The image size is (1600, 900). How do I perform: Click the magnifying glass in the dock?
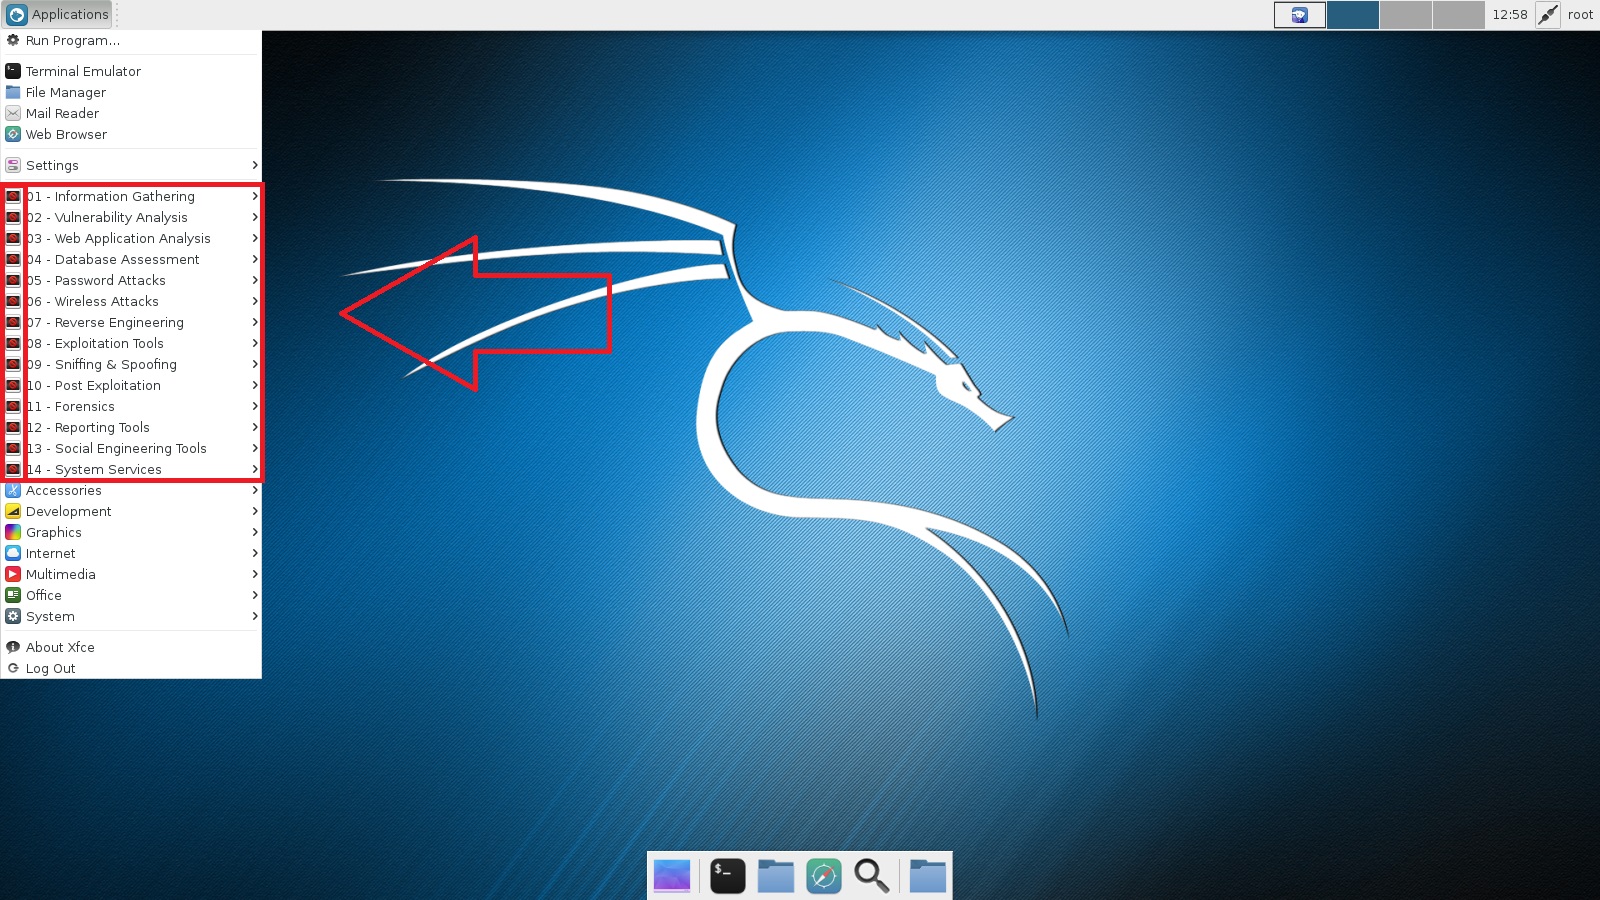872,875
